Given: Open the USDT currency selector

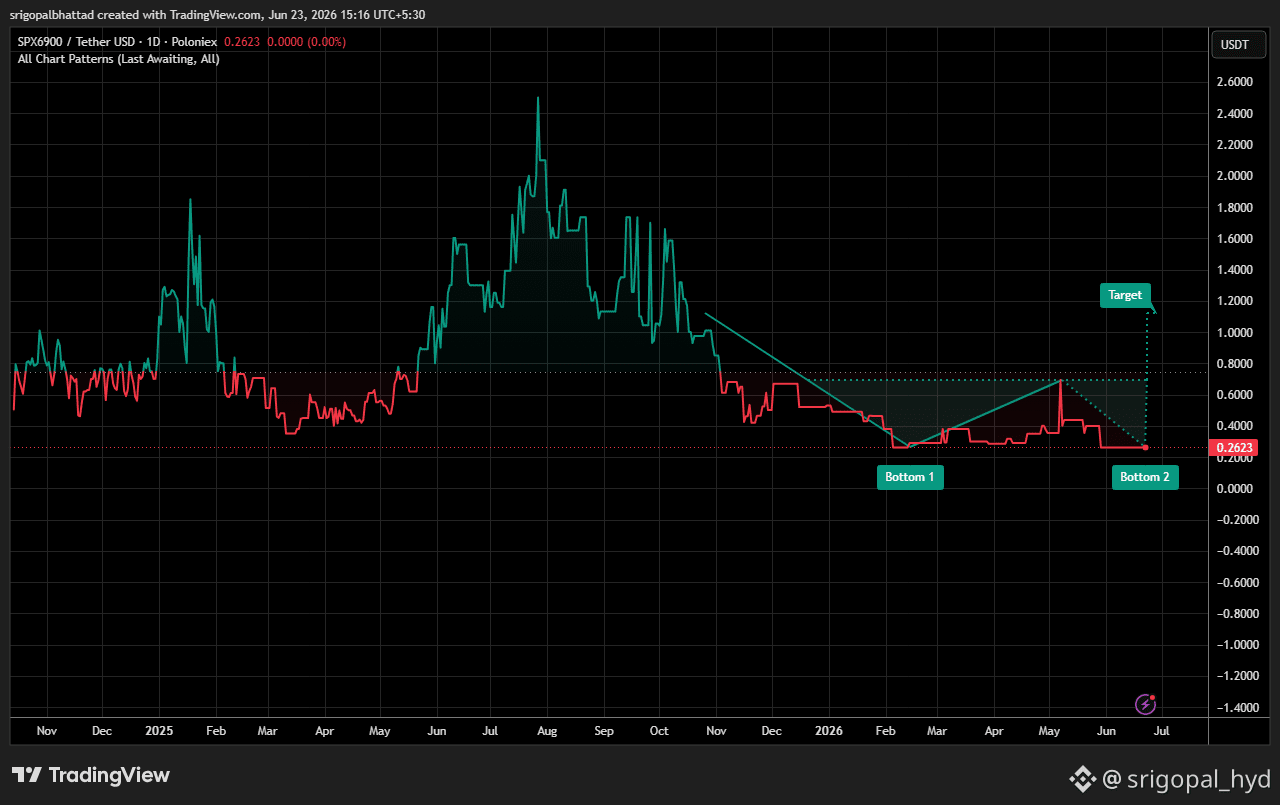Looking at the screenshot, I should tap(1236, 45).
